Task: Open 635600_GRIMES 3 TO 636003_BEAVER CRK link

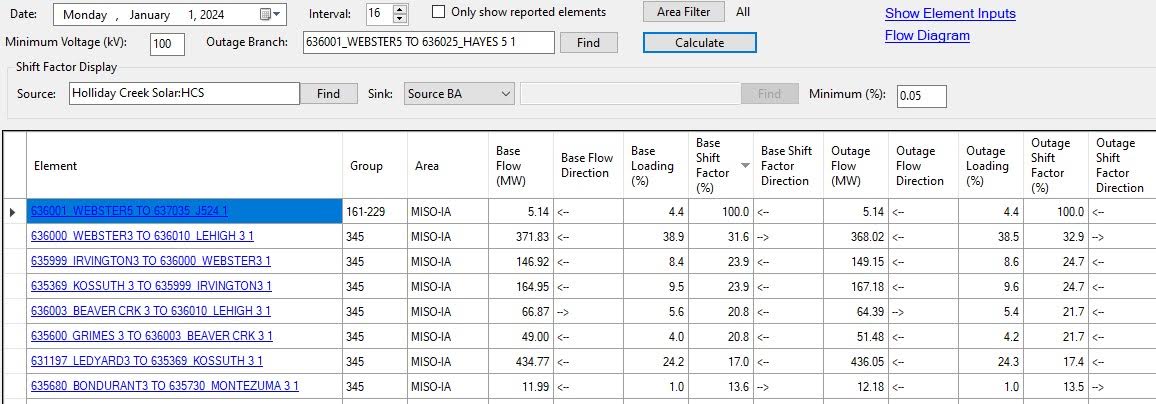Action: click(x=152, y=336)
